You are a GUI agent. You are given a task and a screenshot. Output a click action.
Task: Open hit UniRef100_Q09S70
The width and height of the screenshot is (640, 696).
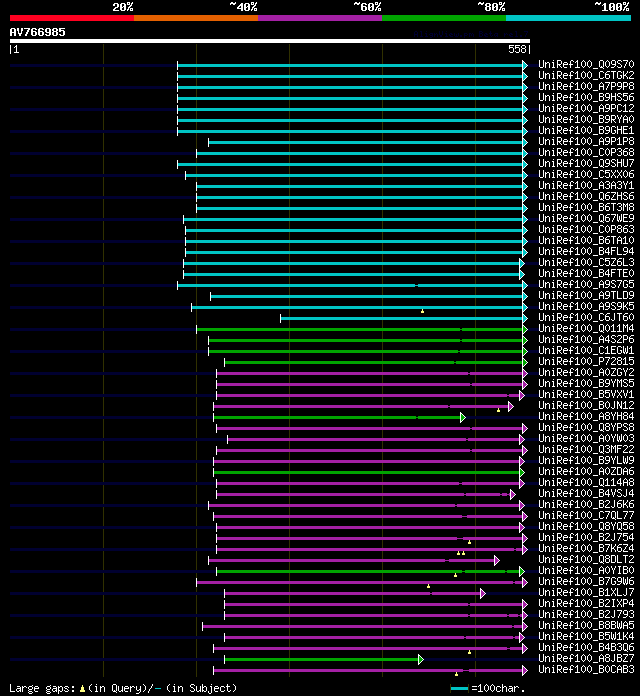click(x=586, y=65)
